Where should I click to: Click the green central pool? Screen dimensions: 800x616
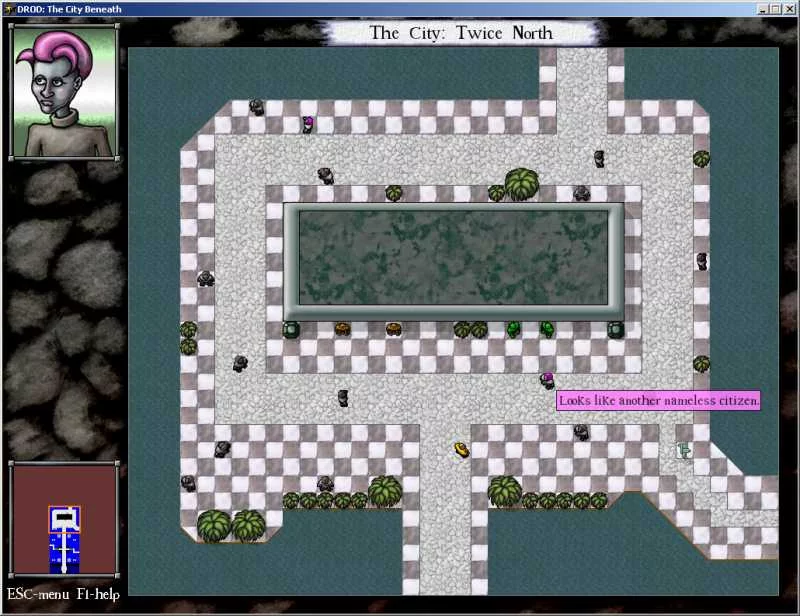pyautogui.click(x=454, y=262)
